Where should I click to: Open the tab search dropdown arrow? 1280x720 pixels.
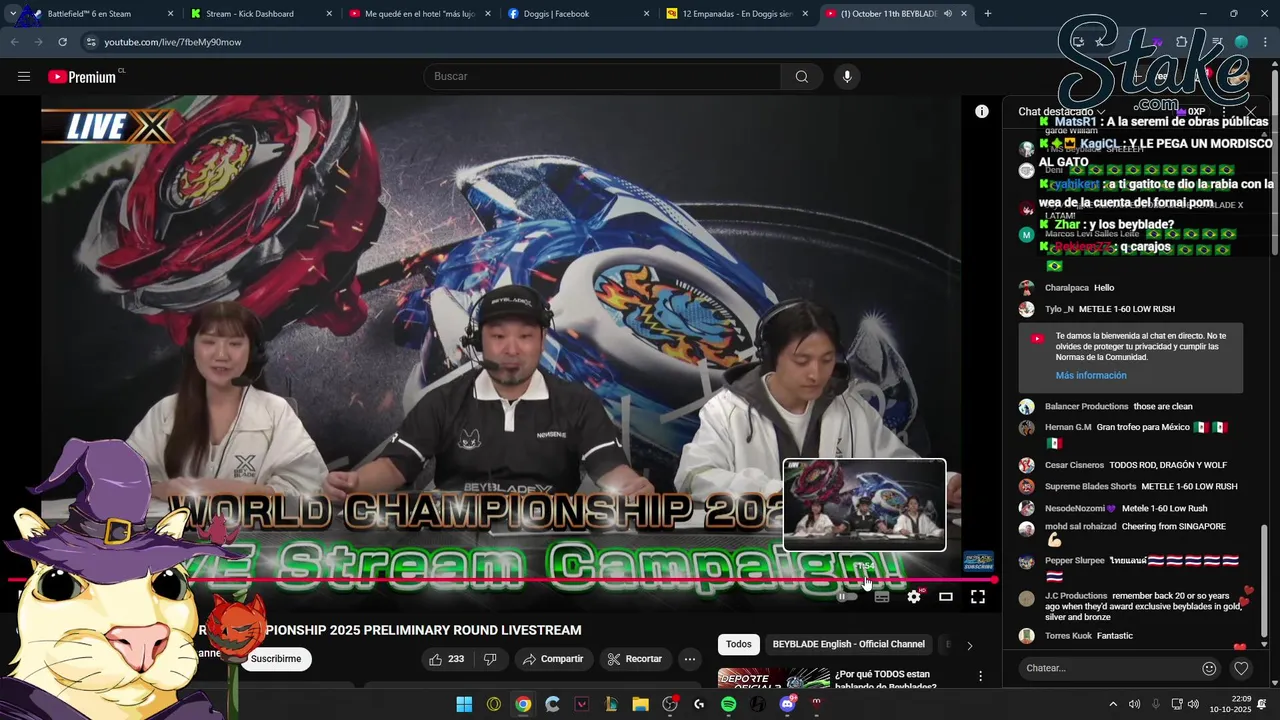[x=12, y=14]
